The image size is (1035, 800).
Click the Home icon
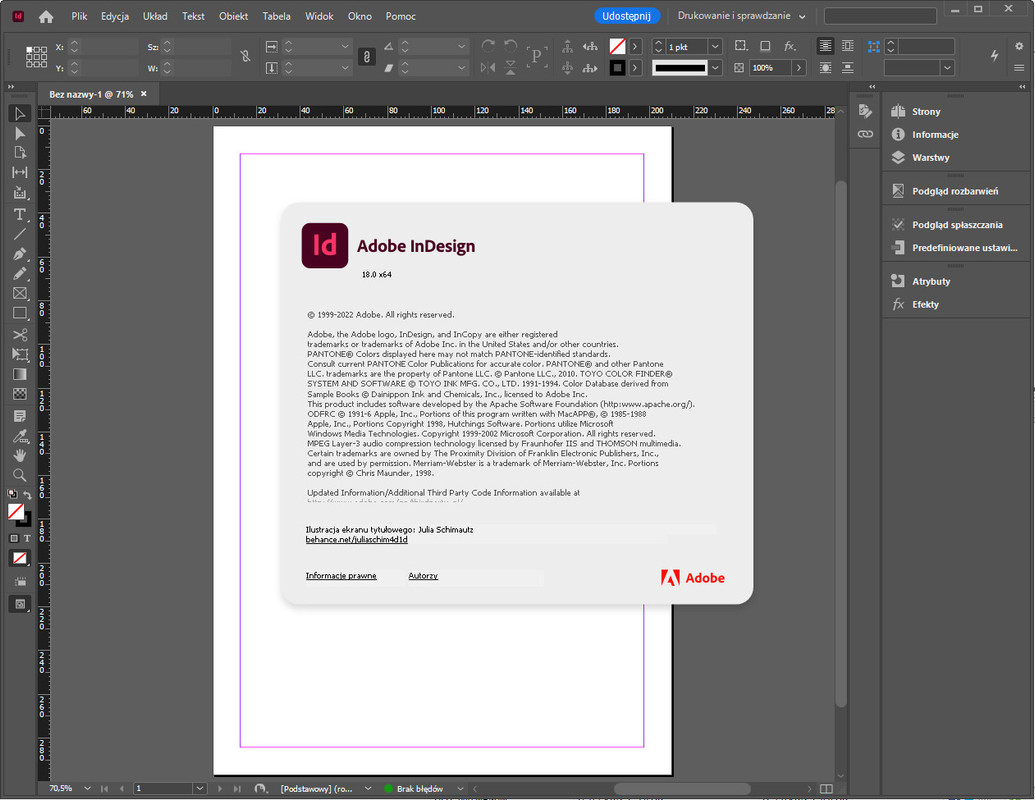[x=46, y=17]
